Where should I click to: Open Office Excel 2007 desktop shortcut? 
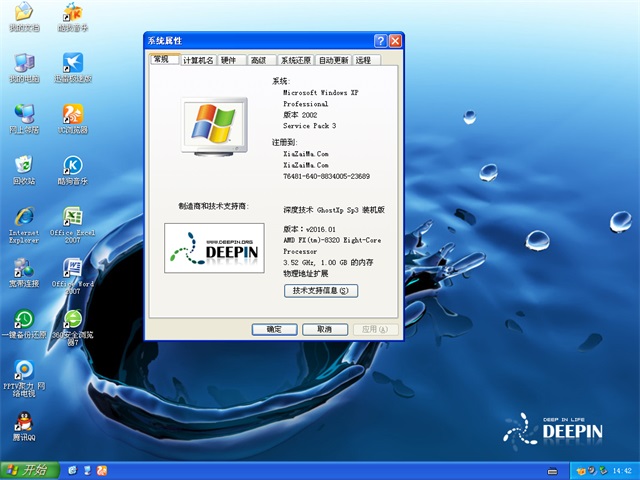(x=72, y=218)
